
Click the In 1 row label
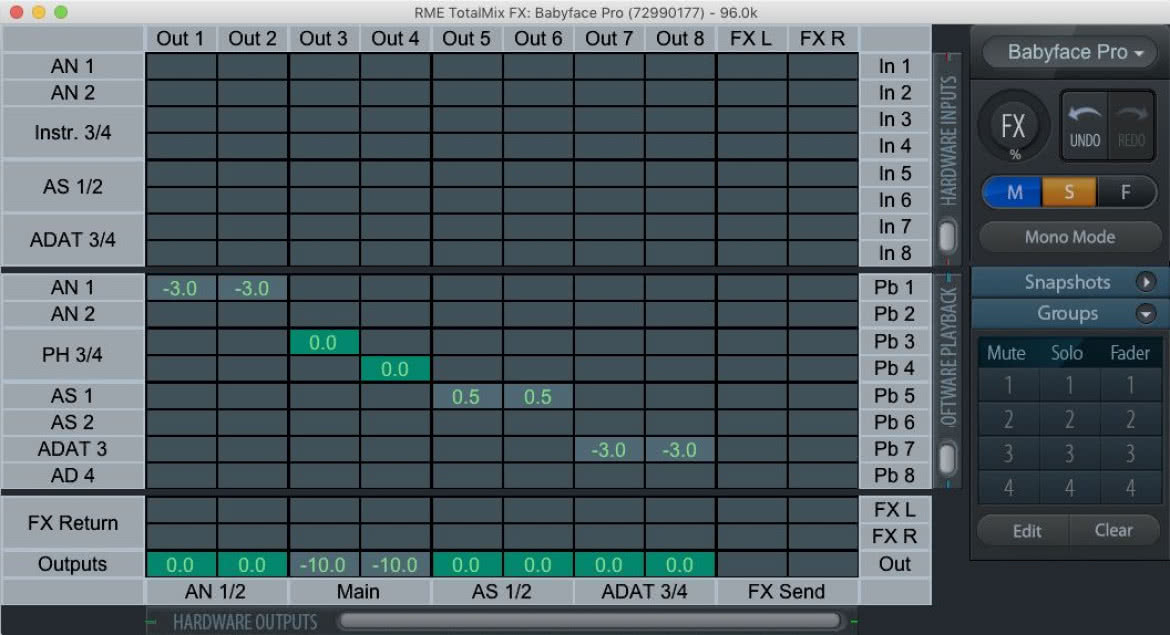(x=895, y=66)
